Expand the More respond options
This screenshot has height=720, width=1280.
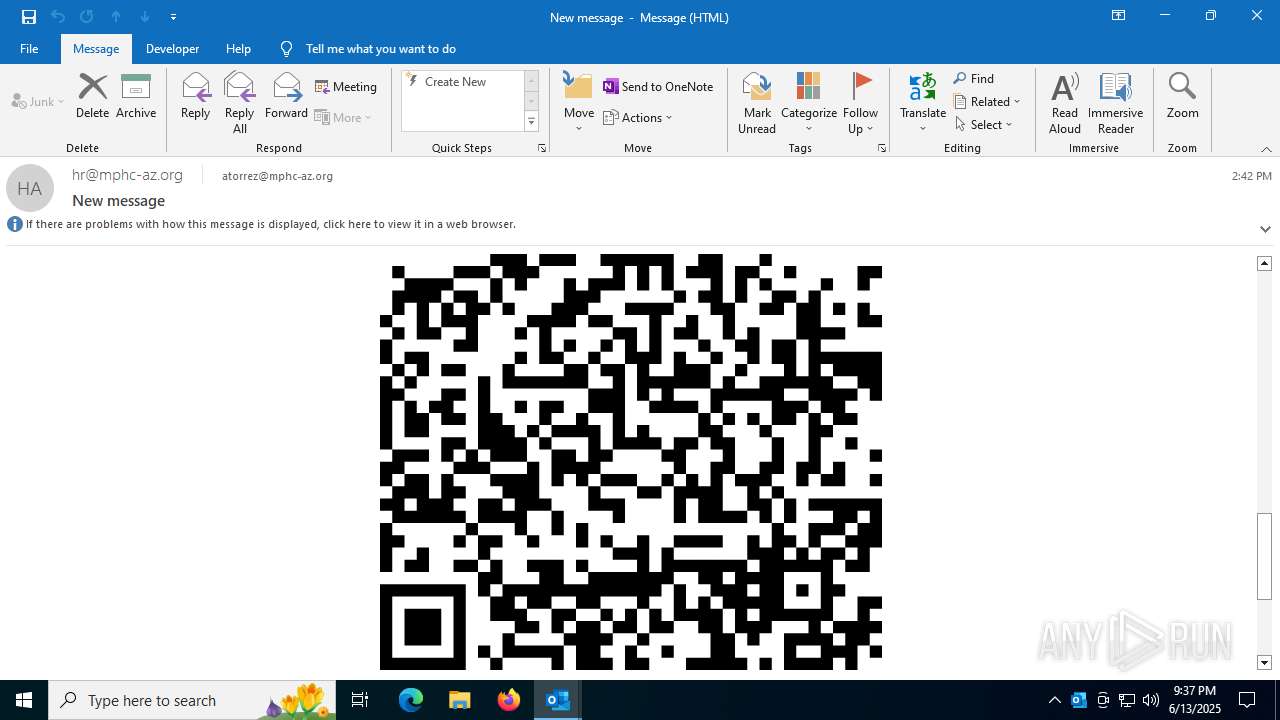click(x=343, y=117)
